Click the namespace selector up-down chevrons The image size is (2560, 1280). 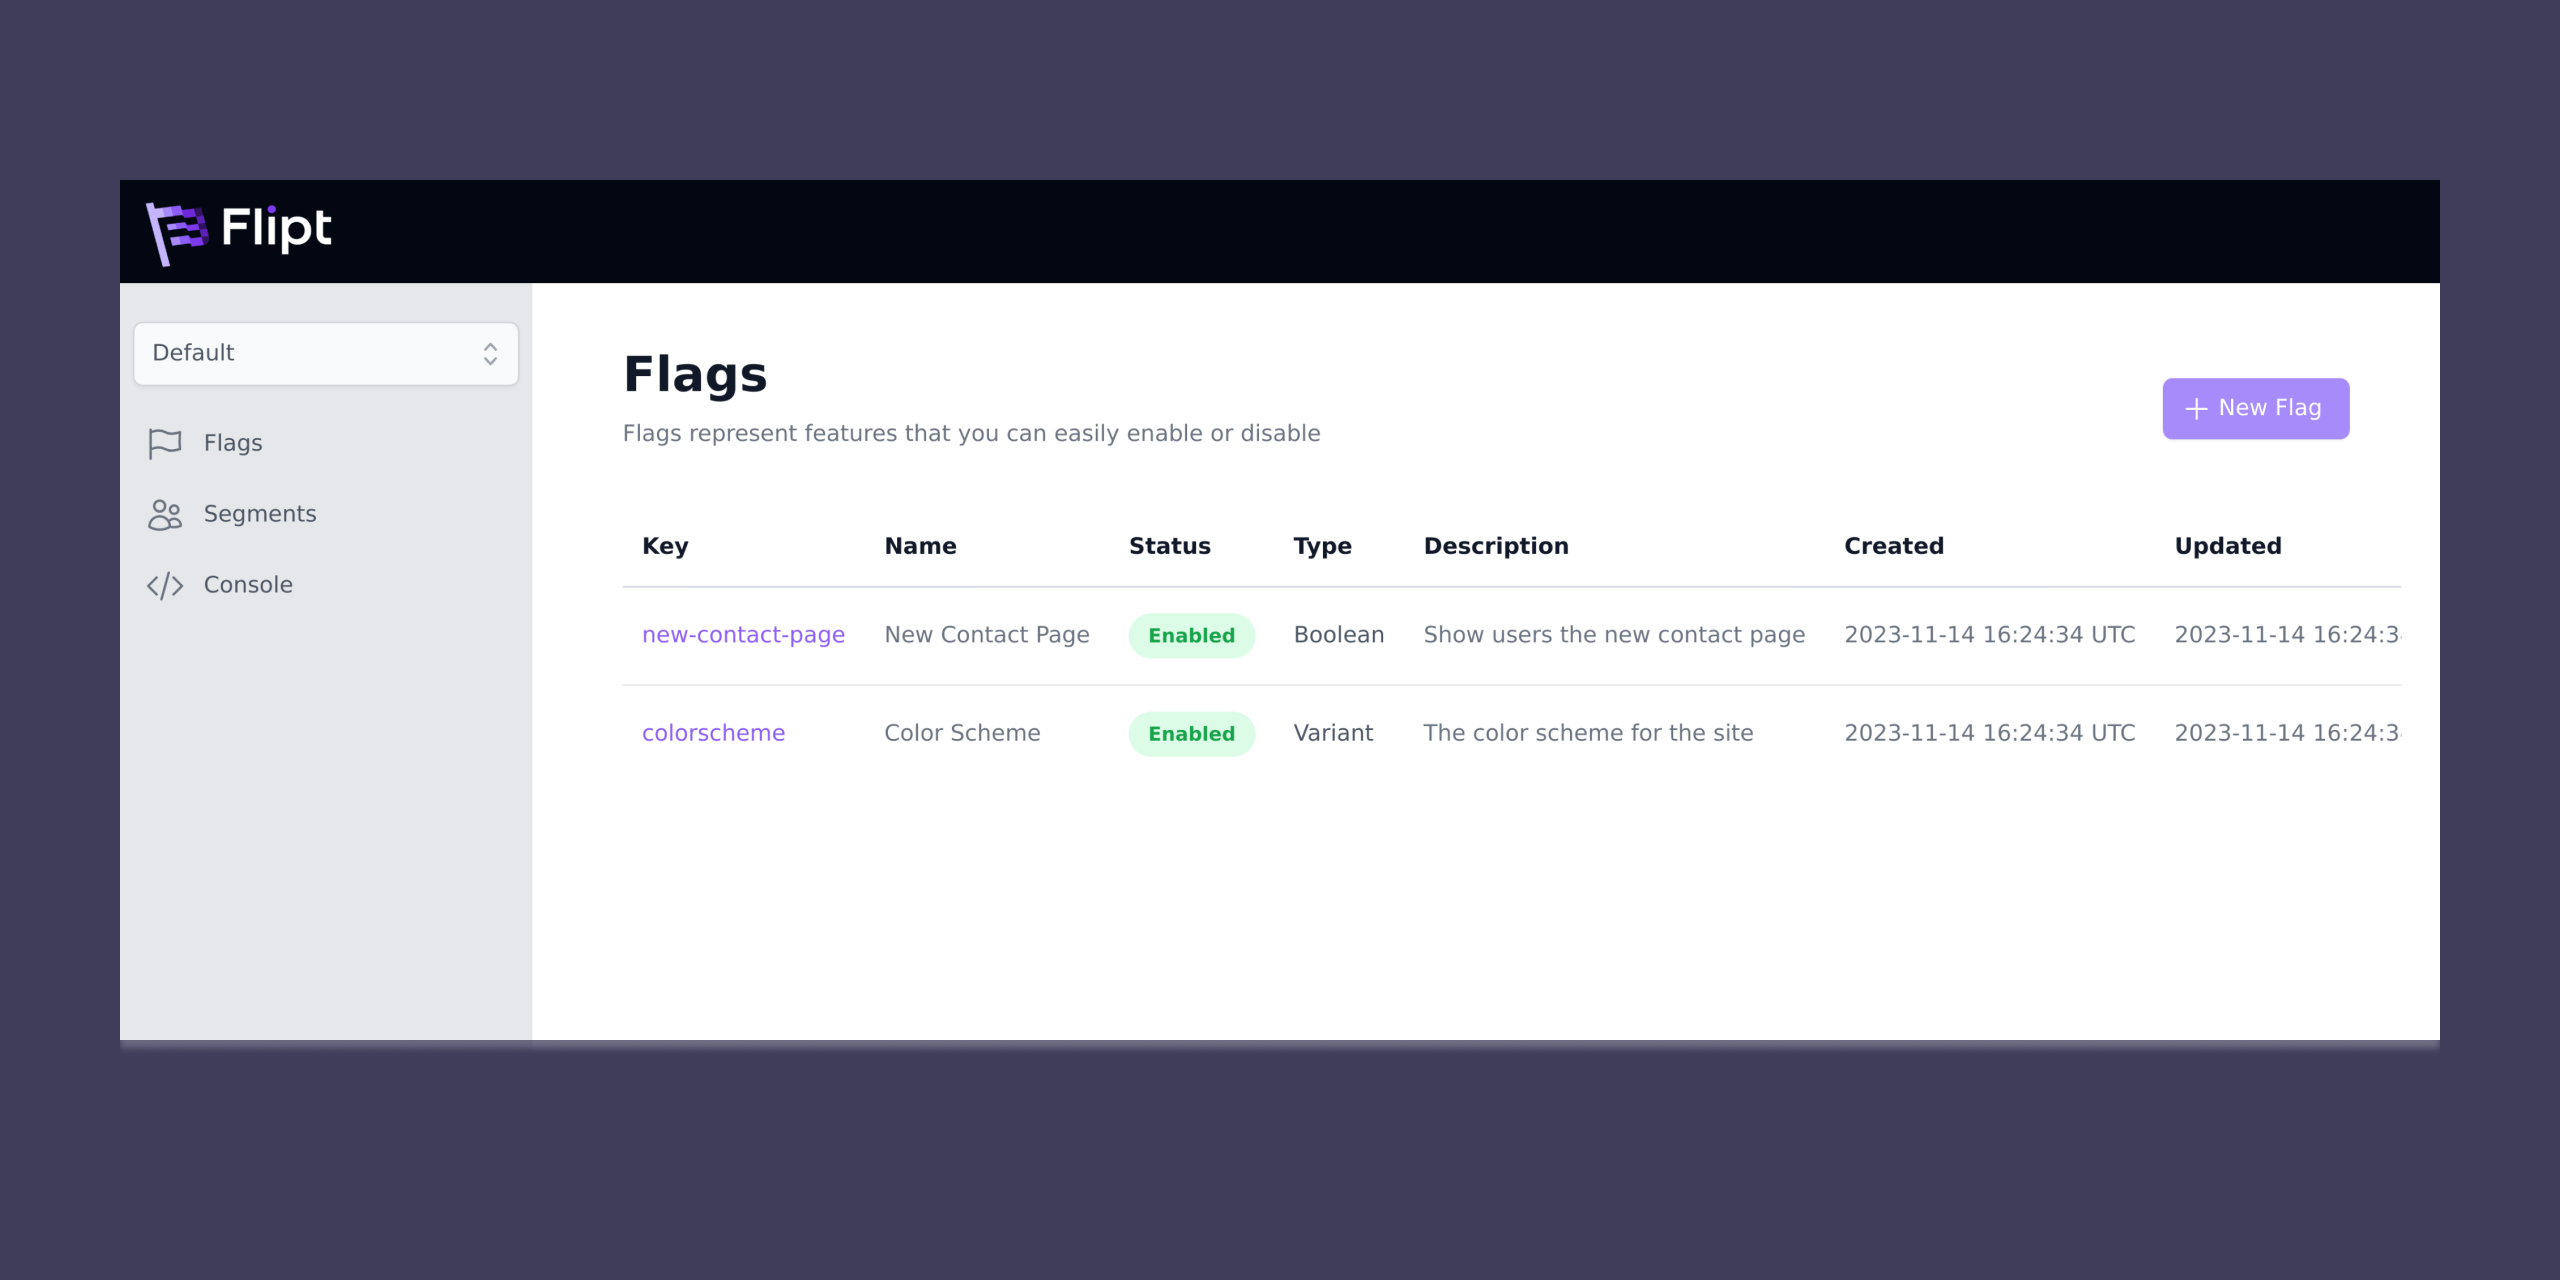click(x=490, y=353)
